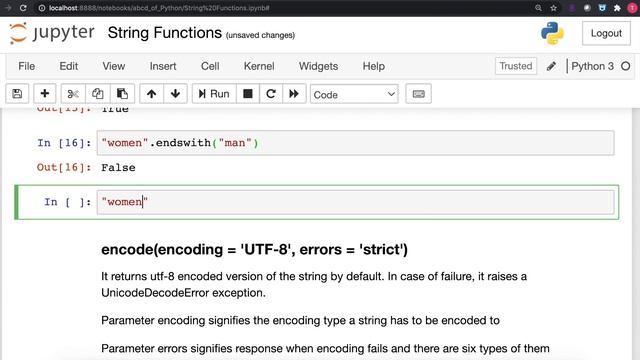
Task: Bookmark this page with star icon
Action: tap(553, 8)
